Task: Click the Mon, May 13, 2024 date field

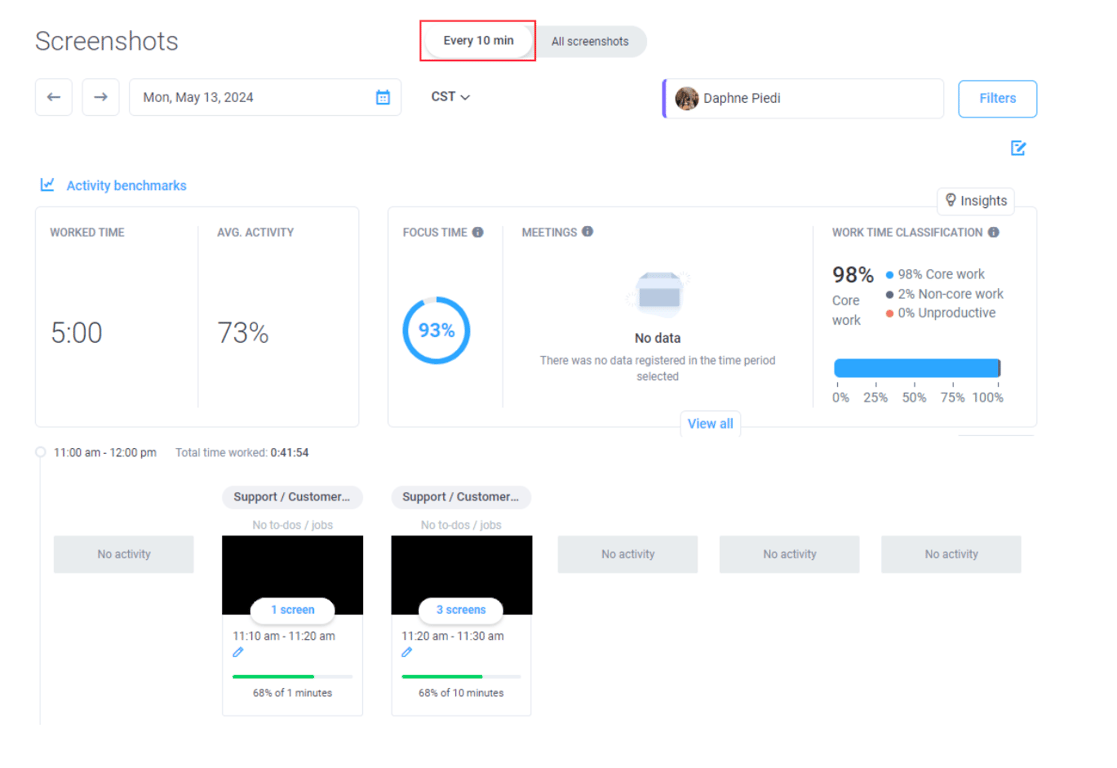Action: coord(265,97)
